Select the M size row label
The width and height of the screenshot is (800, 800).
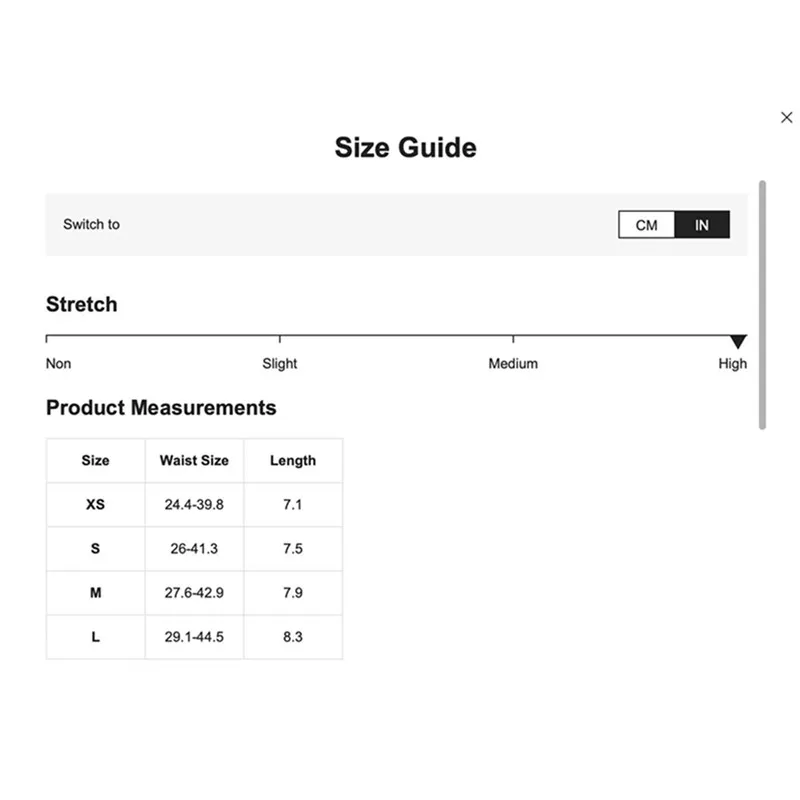pyautogui.click(x=96, y=593)
